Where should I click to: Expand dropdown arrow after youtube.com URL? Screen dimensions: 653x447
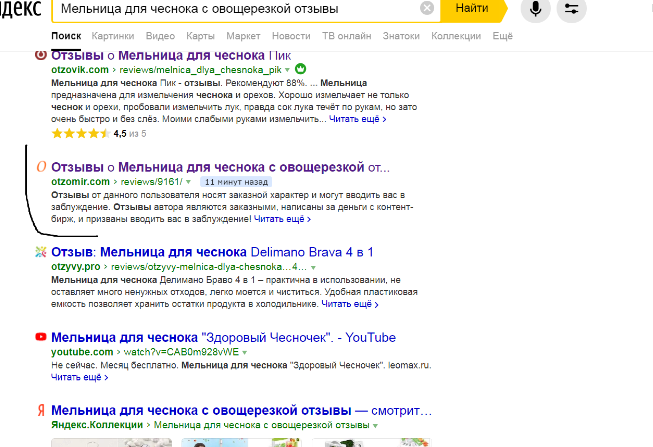click(x=244, y=352)
